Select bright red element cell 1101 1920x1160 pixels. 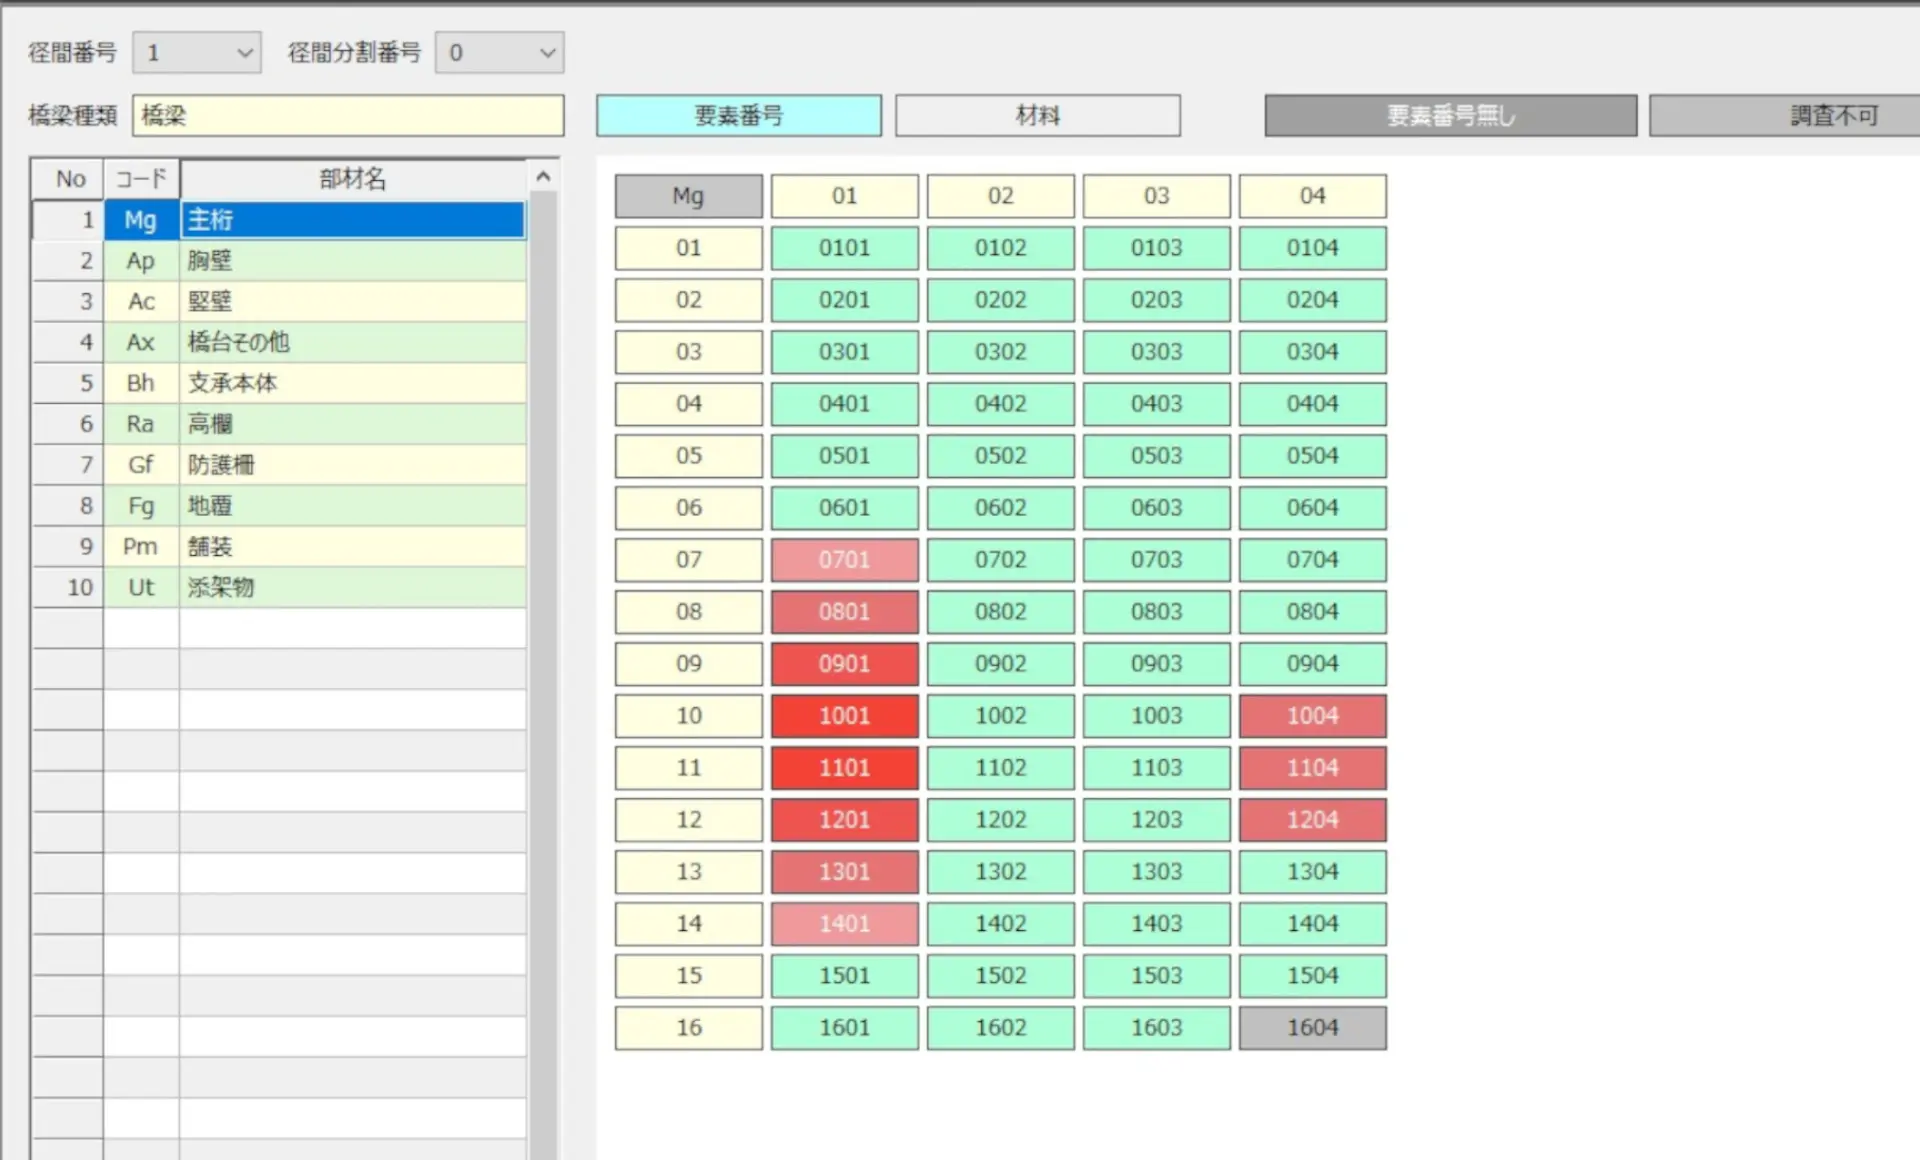[x=845, y=768]
